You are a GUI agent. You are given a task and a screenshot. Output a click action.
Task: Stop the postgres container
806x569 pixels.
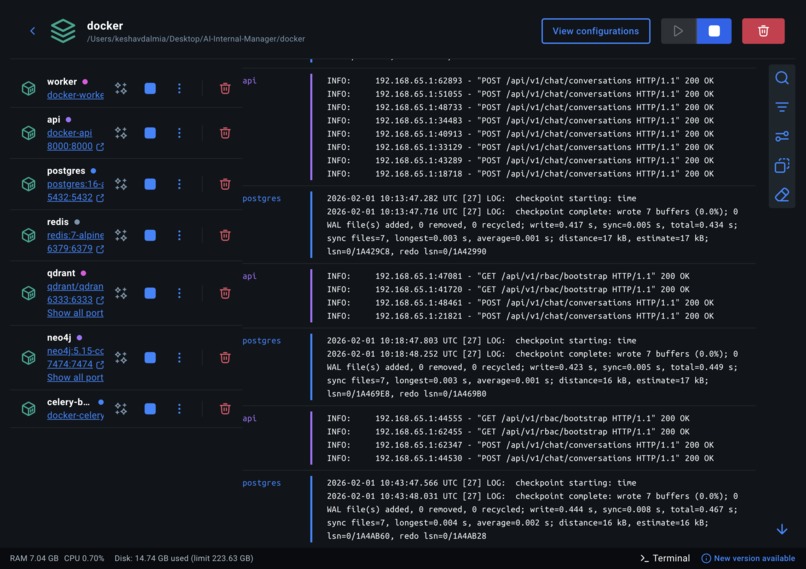click(150, 184)
